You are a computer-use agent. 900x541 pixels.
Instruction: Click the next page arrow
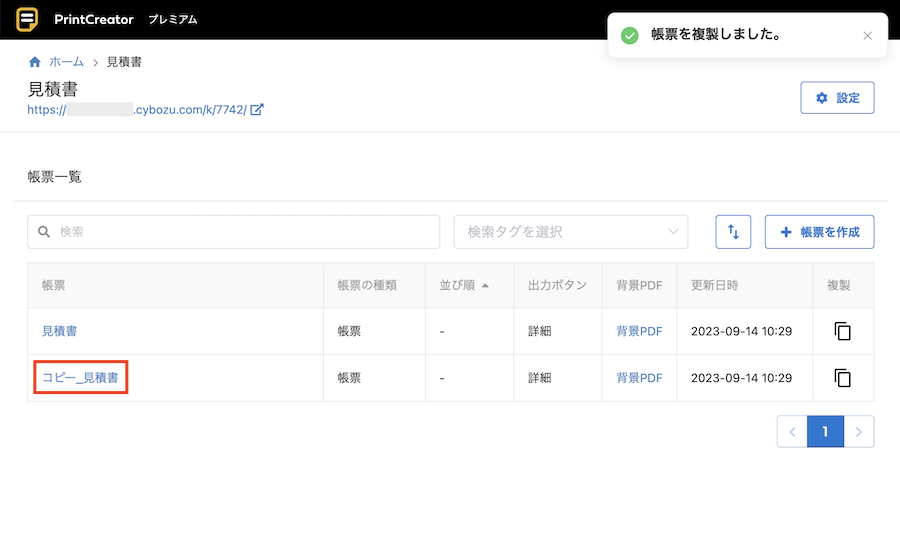coord(859,432)
